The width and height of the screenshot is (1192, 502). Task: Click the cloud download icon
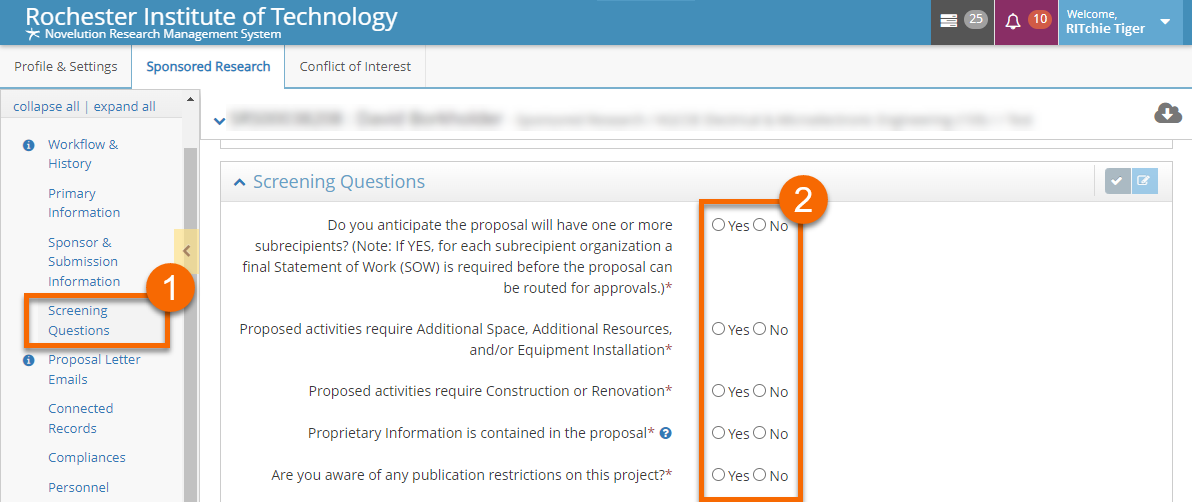[1168, 113]
